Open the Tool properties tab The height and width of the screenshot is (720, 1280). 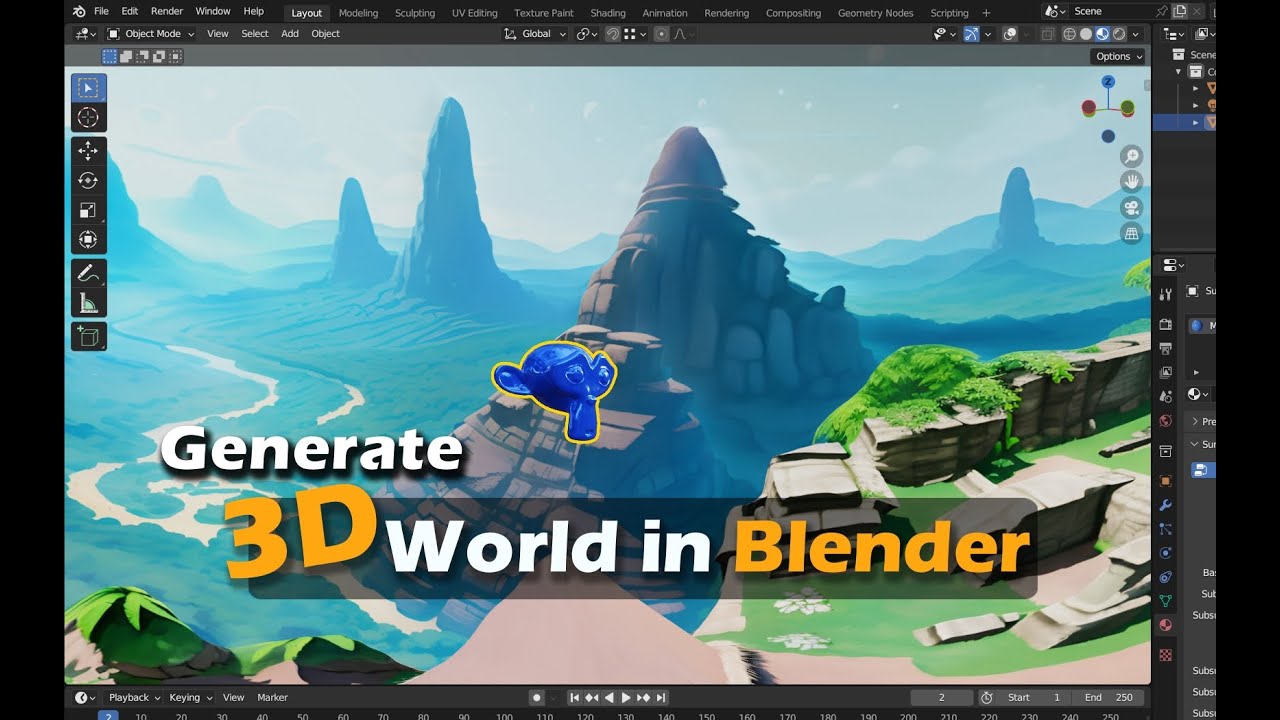click(x=1165, y=294)
